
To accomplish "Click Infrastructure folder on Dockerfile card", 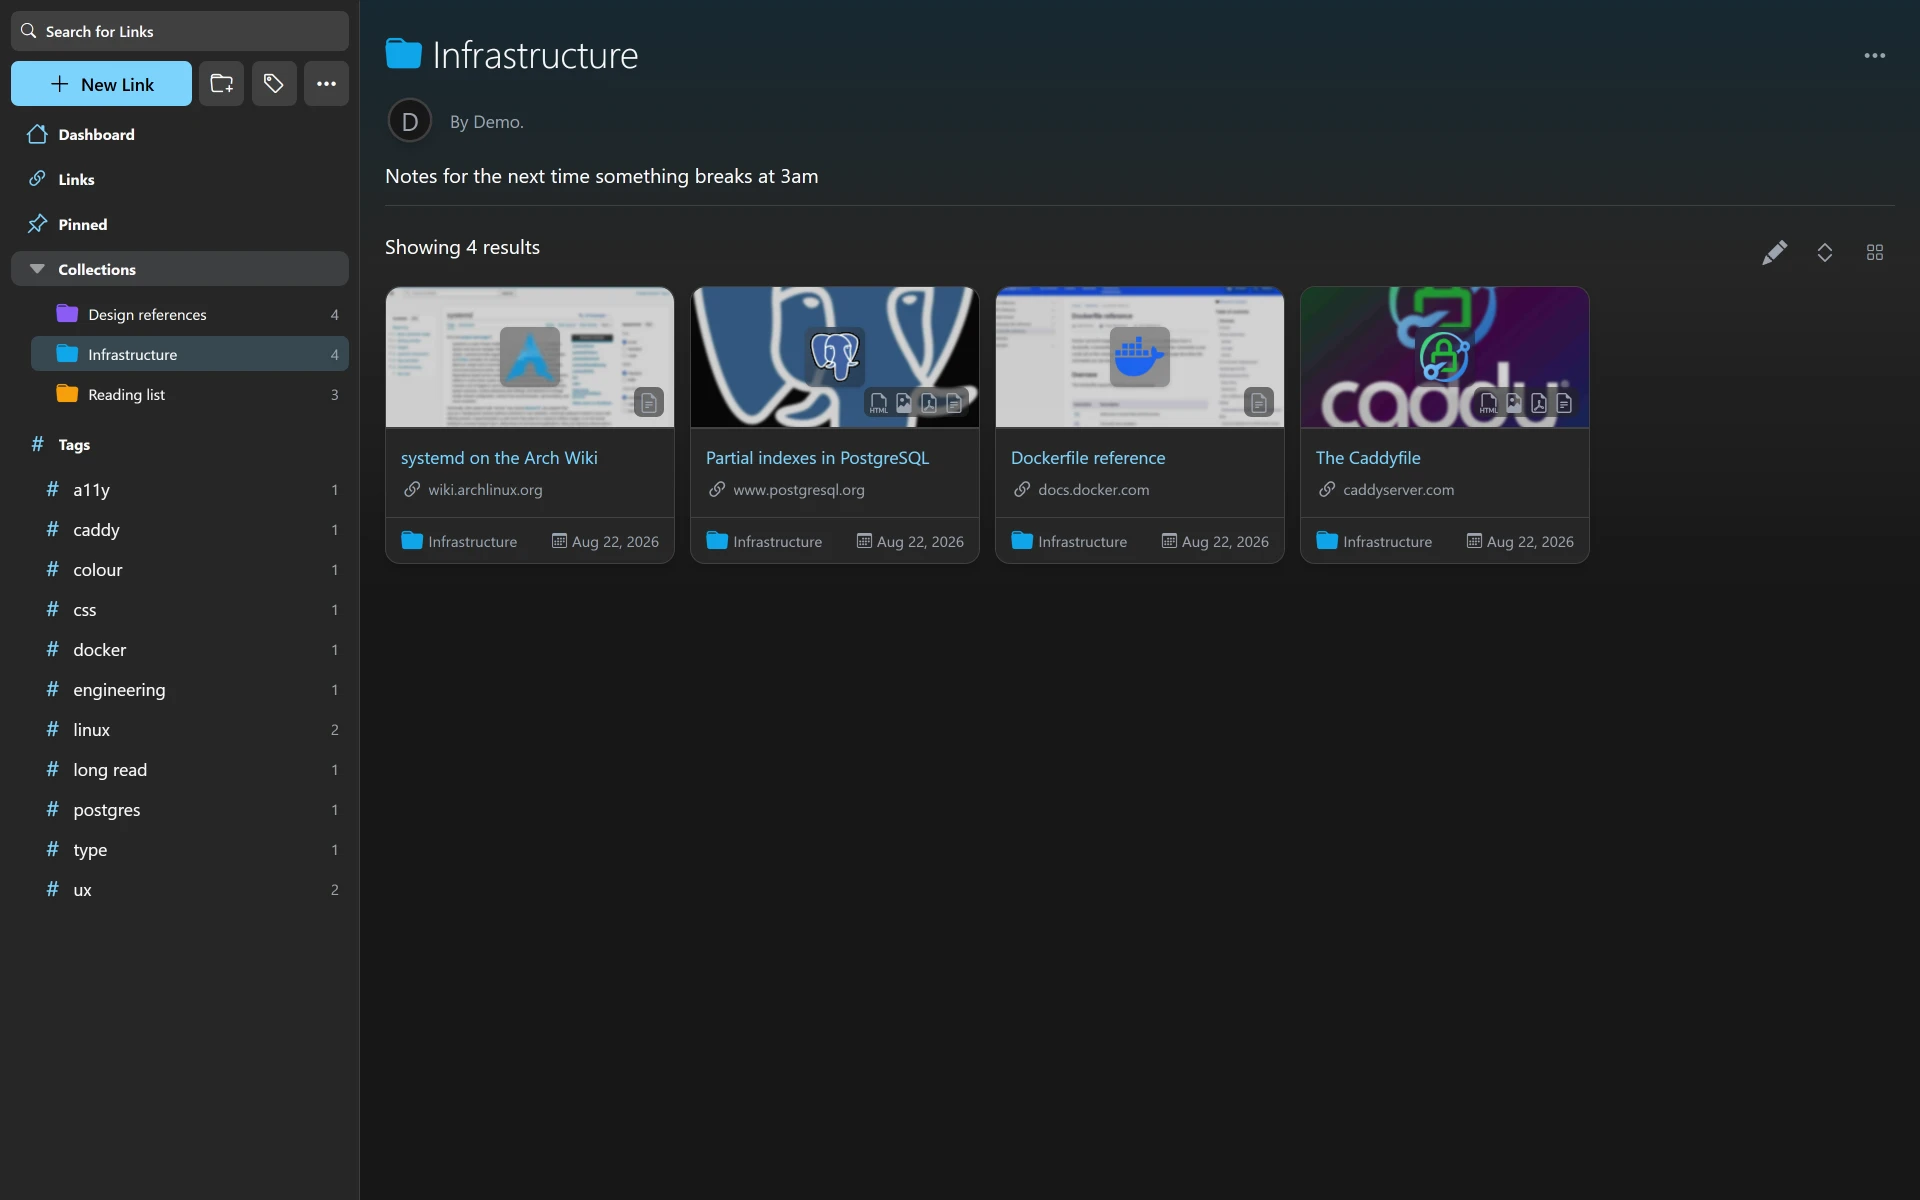I will pos(1069,541).
